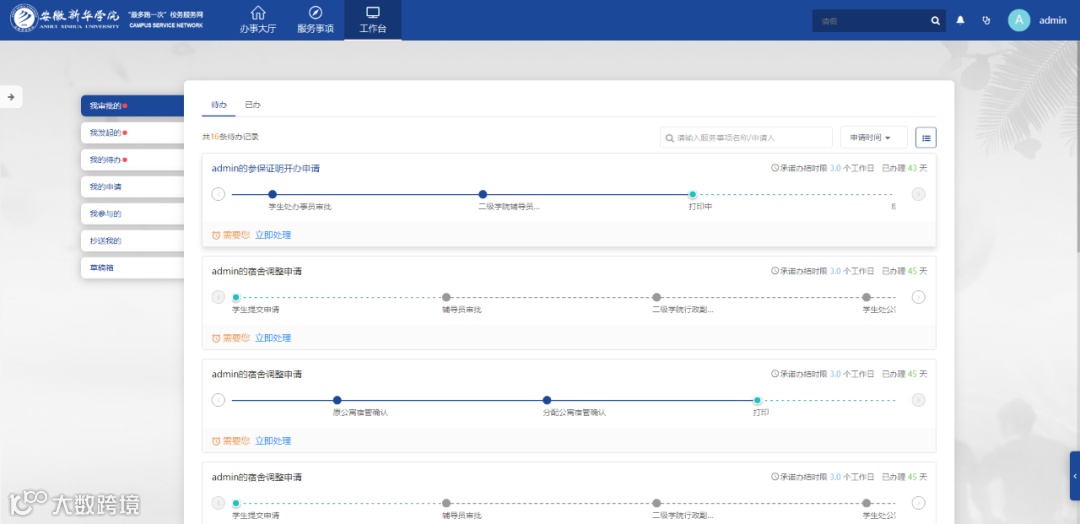The height and width of the screenshot is (524, 1080).
Task: Click clock icon beside 承诺办结时限 on 参保证明 card
Action: pos(775,168)
